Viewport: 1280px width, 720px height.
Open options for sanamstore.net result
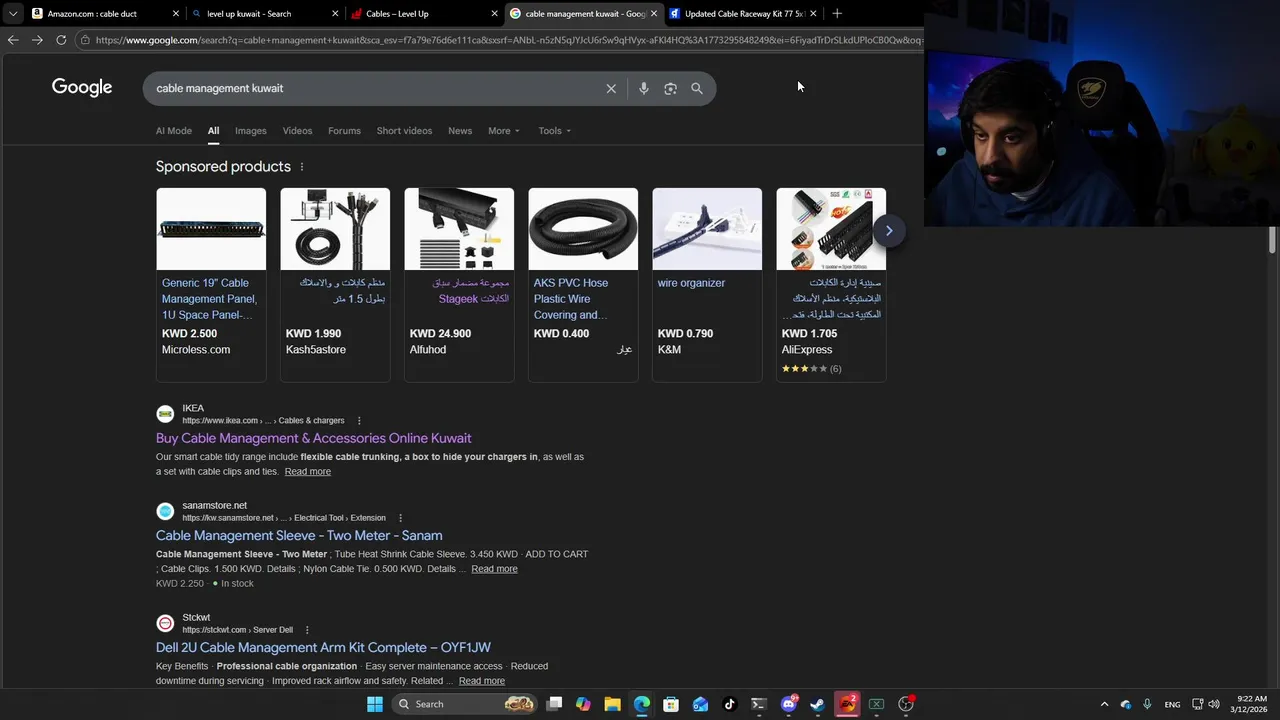tap(400, 518)
